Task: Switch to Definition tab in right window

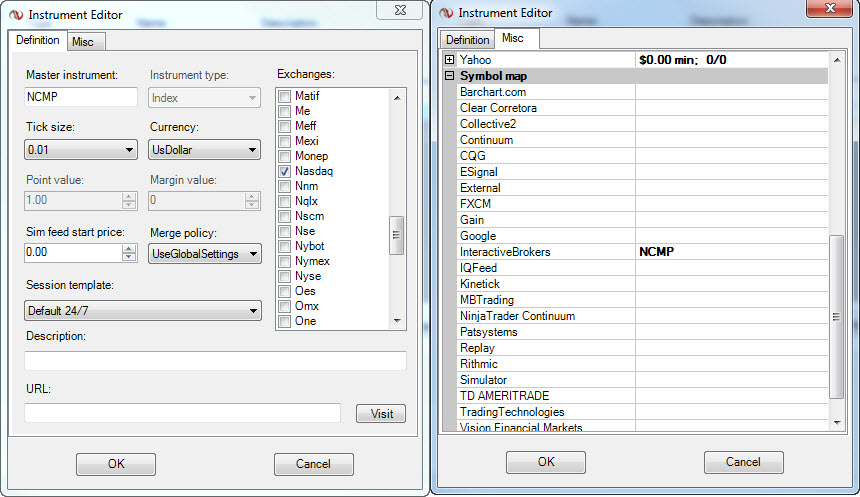Action: 467,39
